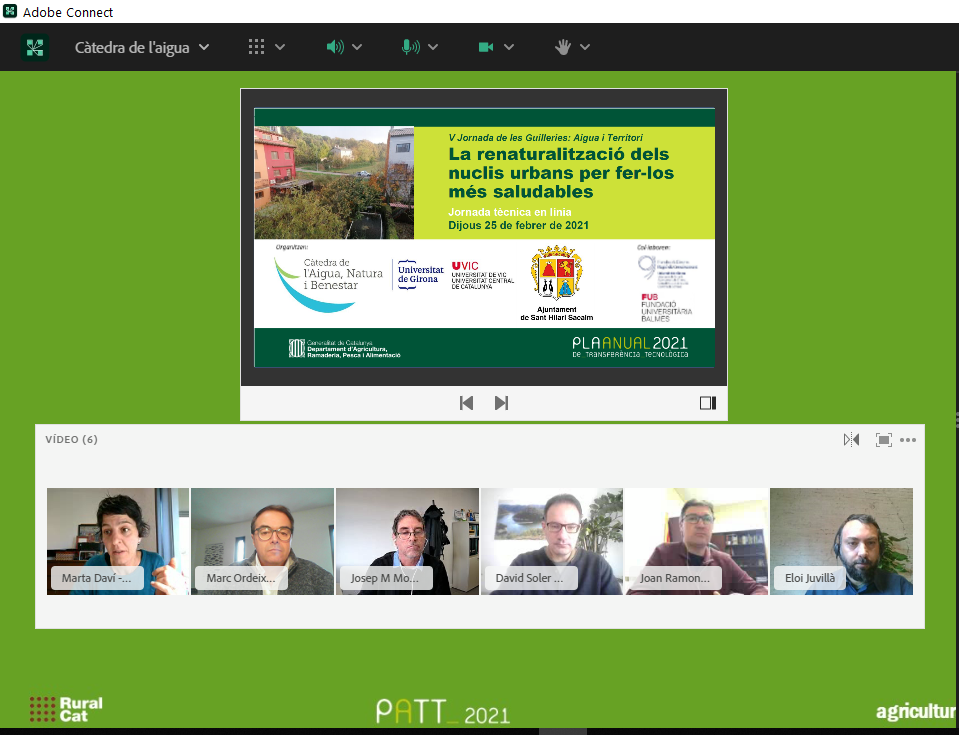Viewport: 959px width, 735px height.
Task: Click the green Adobe Connect logo icon
Action: click(35, 47)
